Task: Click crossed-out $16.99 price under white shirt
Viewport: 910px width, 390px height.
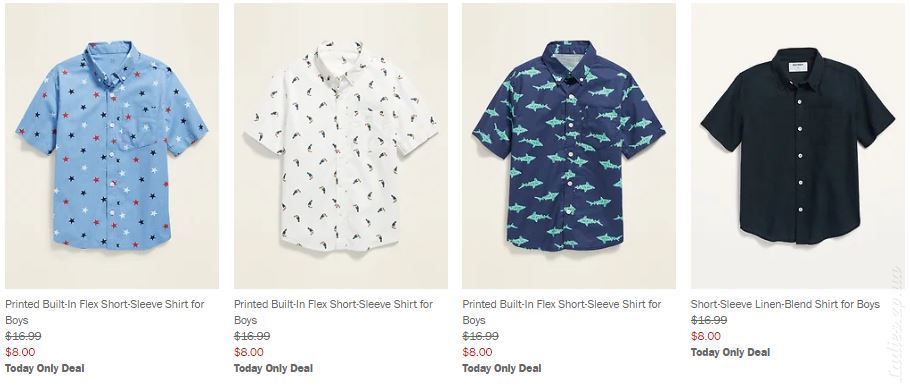Action: click(x=252, y=336)
